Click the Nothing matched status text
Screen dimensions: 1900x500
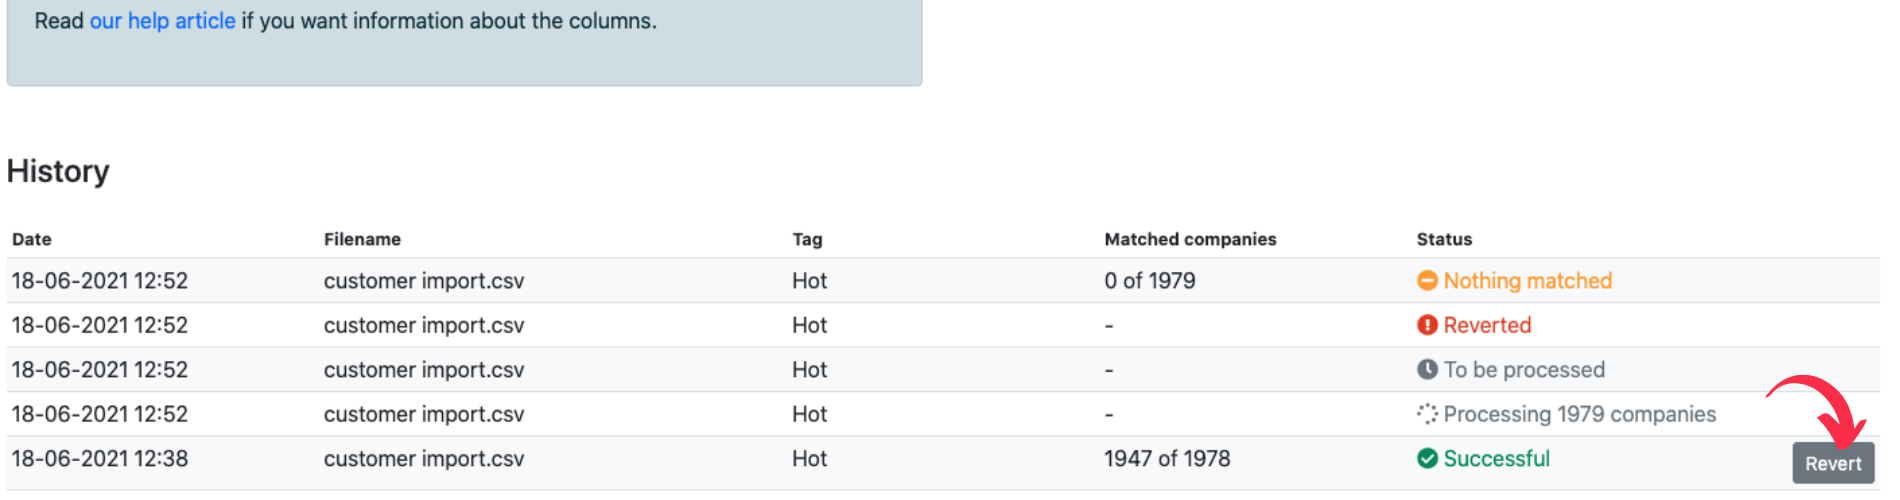click(1528, 281)
